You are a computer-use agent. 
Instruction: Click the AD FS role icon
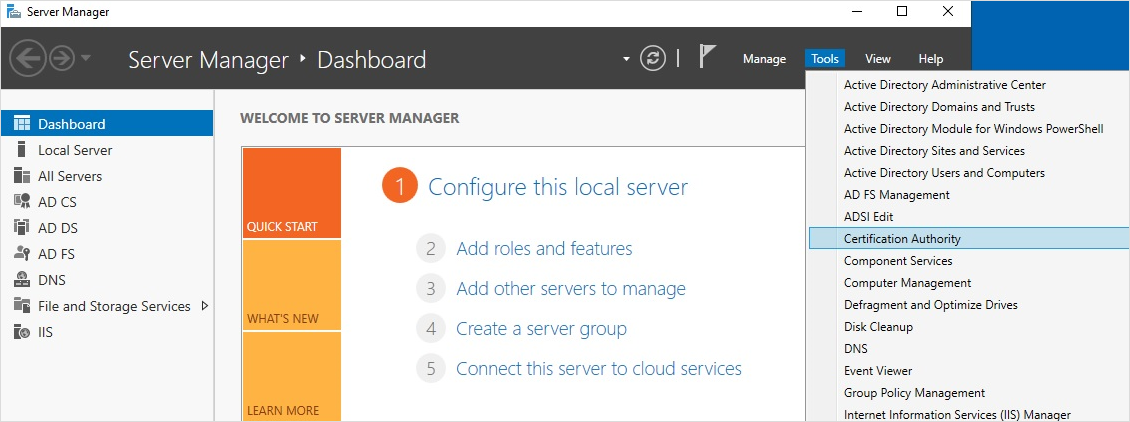[x=22, y=253]
